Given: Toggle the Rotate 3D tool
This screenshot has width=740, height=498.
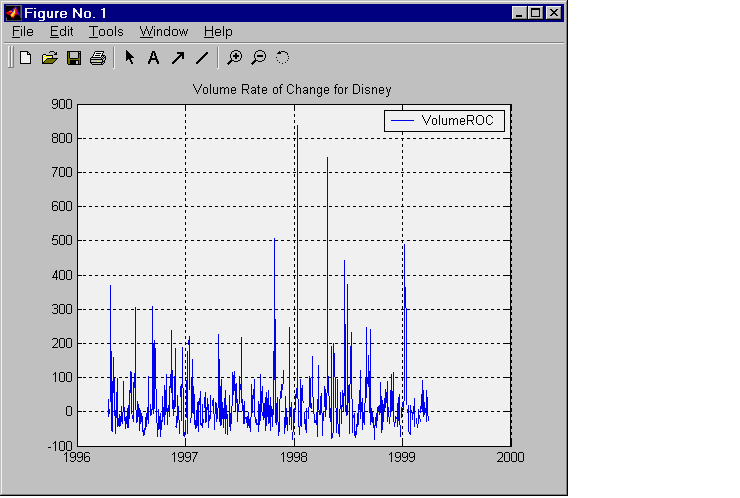Looking at the screenshot, I should pos(282,58).
